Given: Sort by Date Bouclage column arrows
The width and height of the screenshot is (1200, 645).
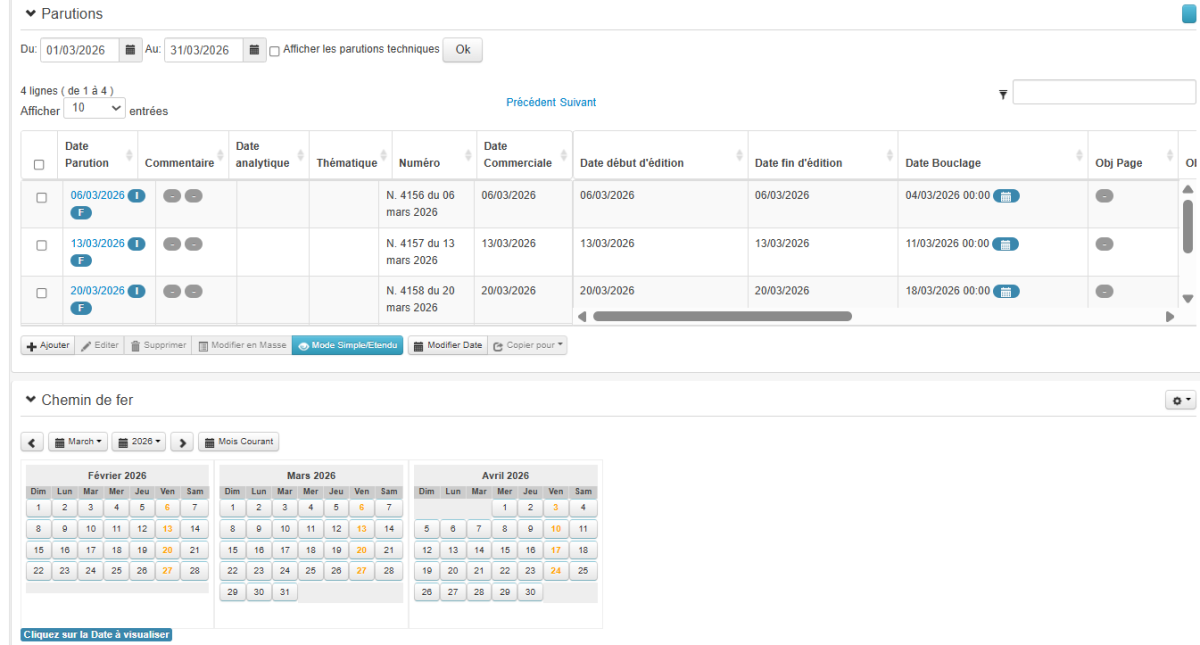Looking at the screenshot, I should coord(1080,155).
